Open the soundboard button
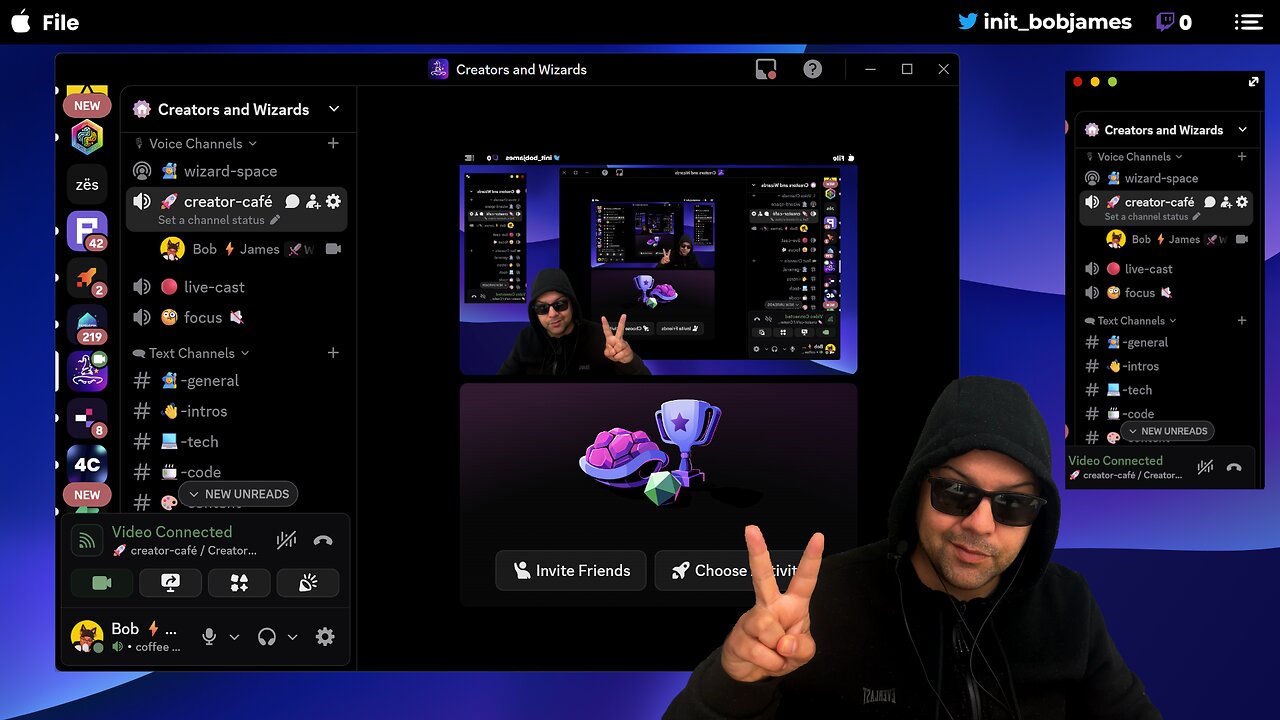This screenshot has height=720, width=1280. click(x=308, y=583)
